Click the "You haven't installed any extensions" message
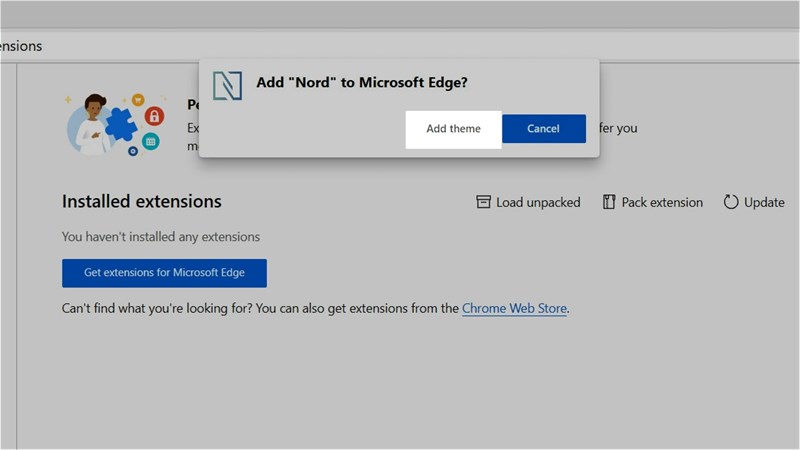 click(160, 237)
